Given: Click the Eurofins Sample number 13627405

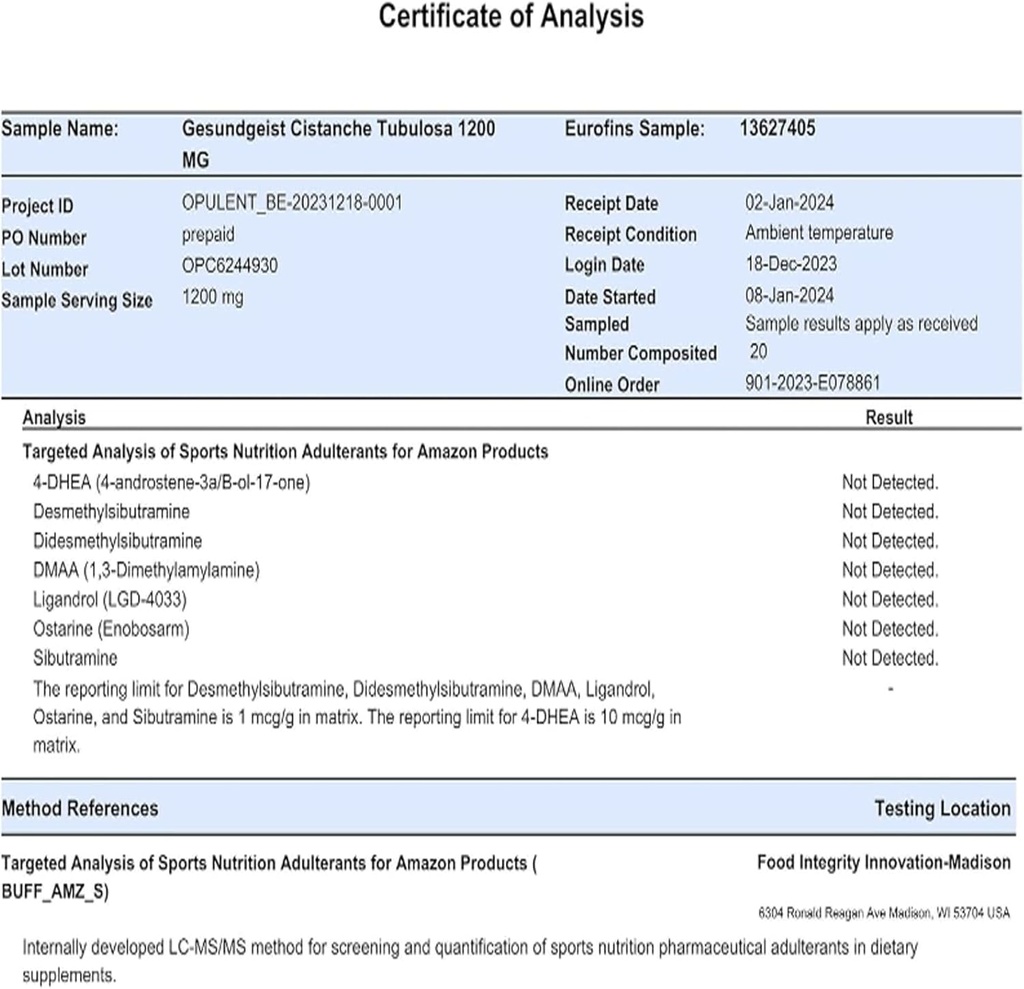Looking at the screenshot, I should coord(777,128).
